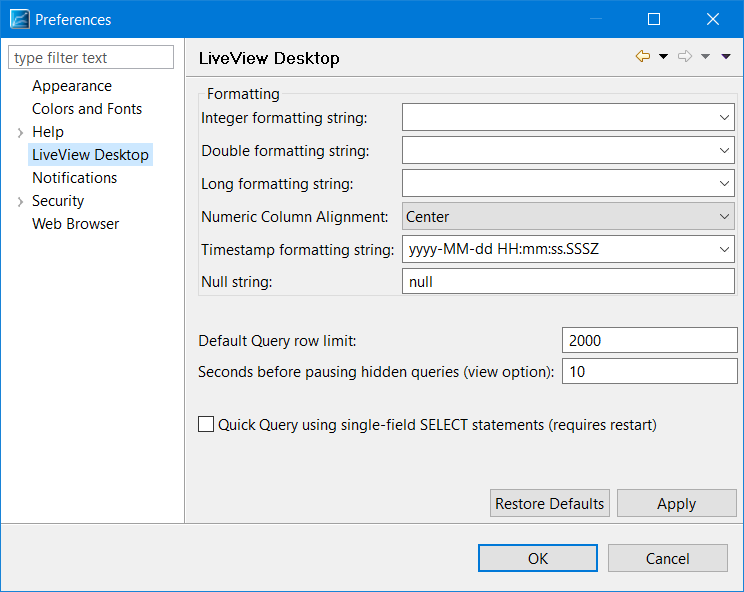Focus the Default Query row limit field

point(649,340)
